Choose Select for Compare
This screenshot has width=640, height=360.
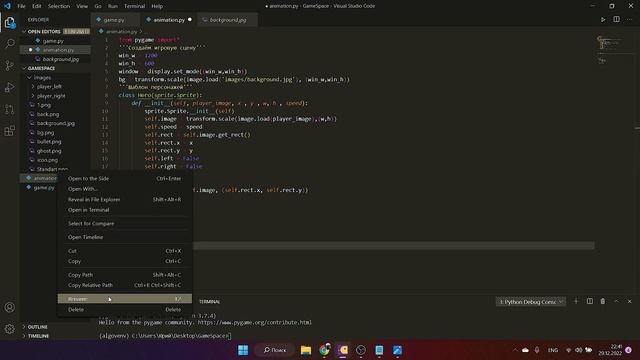pos(124,224)
